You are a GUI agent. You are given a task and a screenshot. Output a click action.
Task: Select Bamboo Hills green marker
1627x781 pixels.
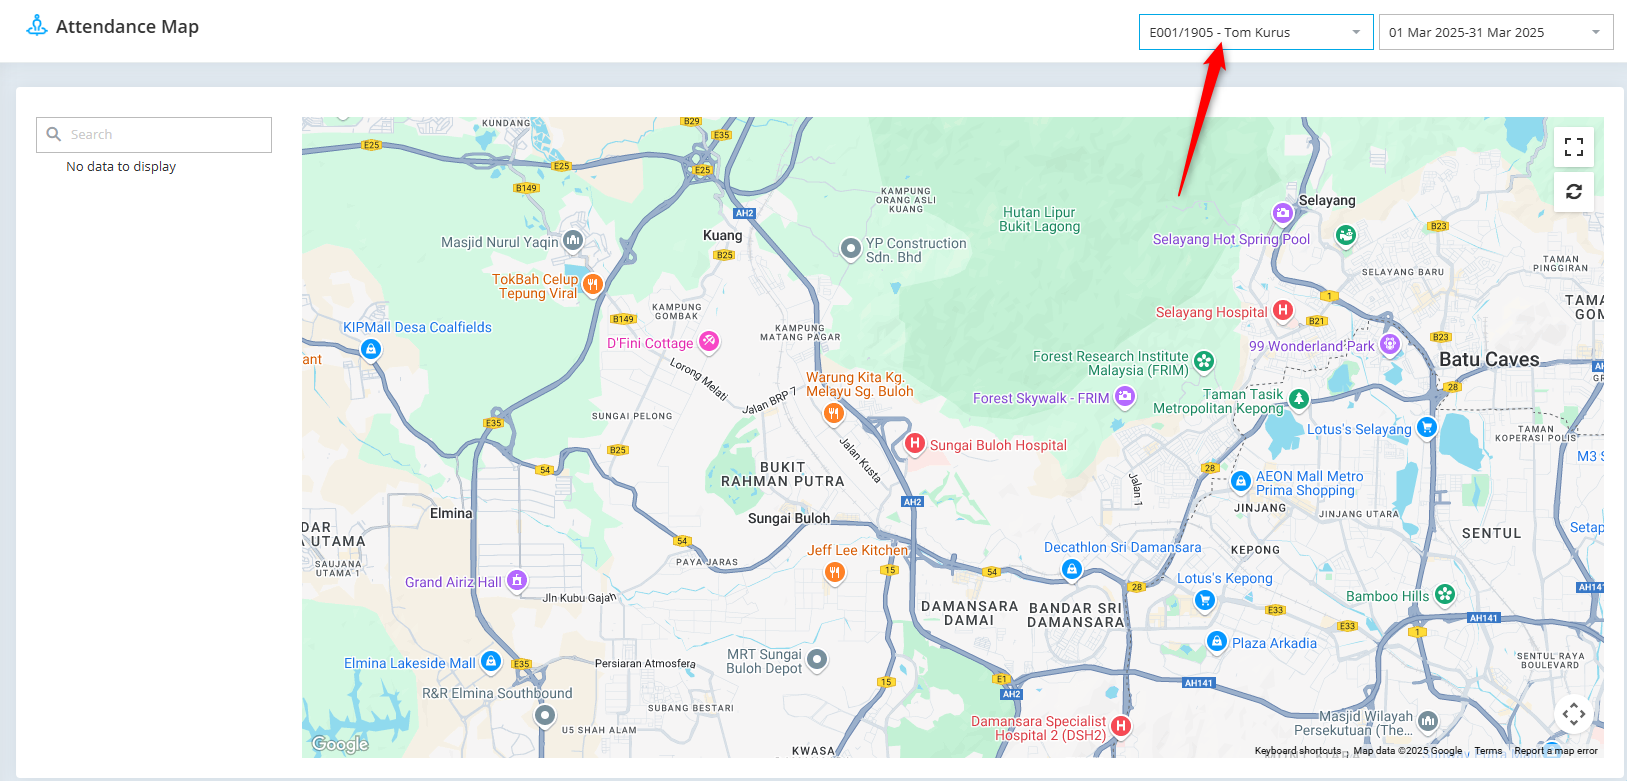1444,594
